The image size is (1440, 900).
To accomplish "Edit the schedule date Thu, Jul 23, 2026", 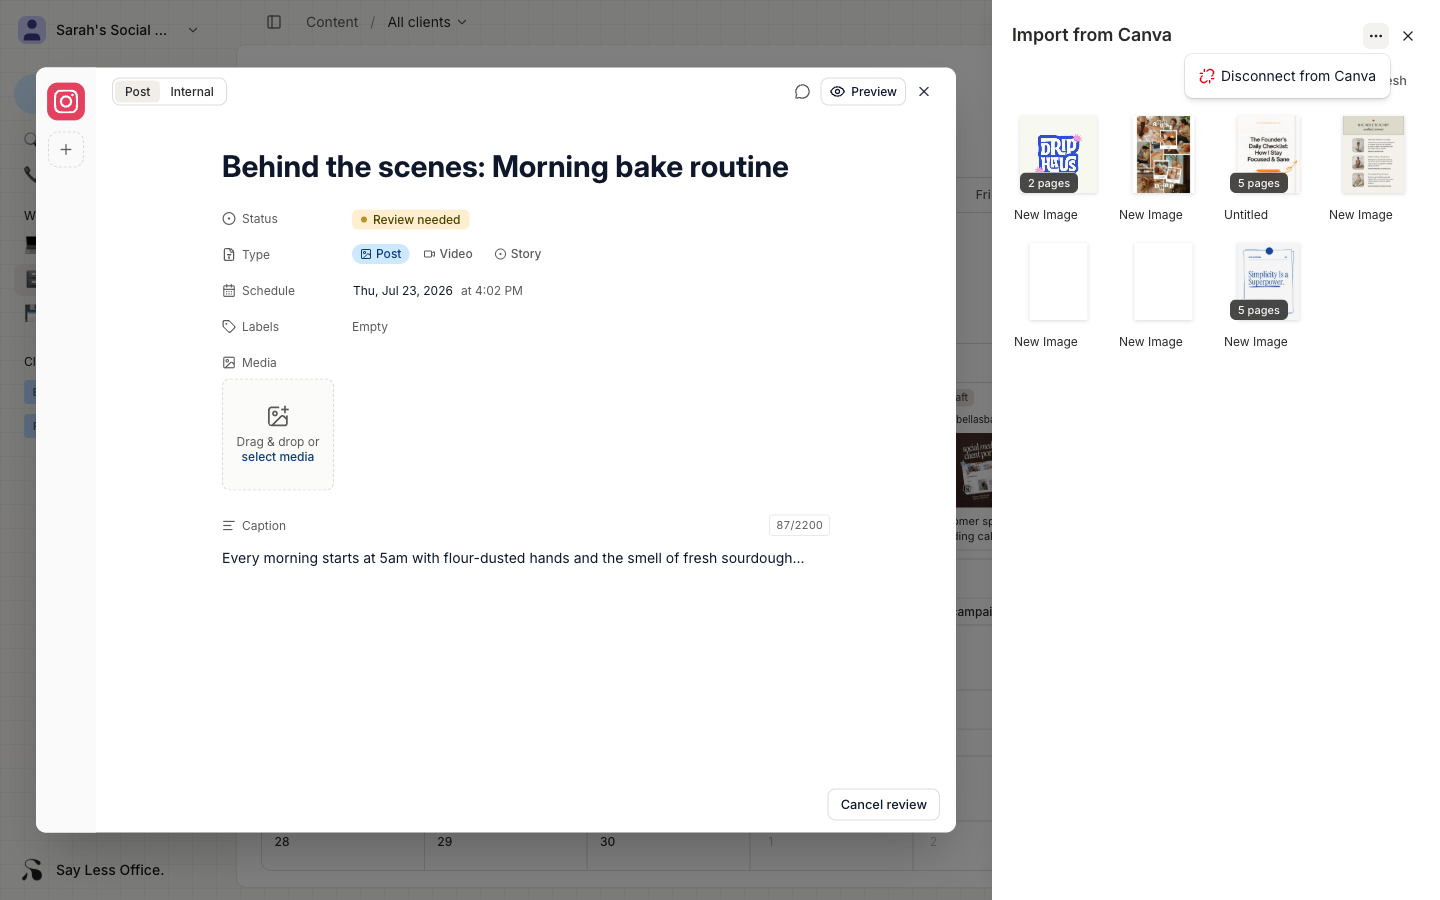I will [x=403, y=291].
